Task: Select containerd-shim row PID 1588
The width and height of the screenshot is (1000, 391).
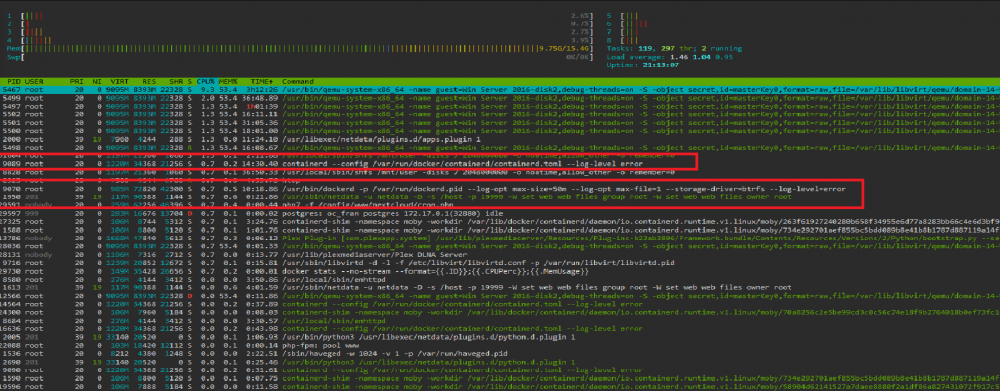Action: 500,230
